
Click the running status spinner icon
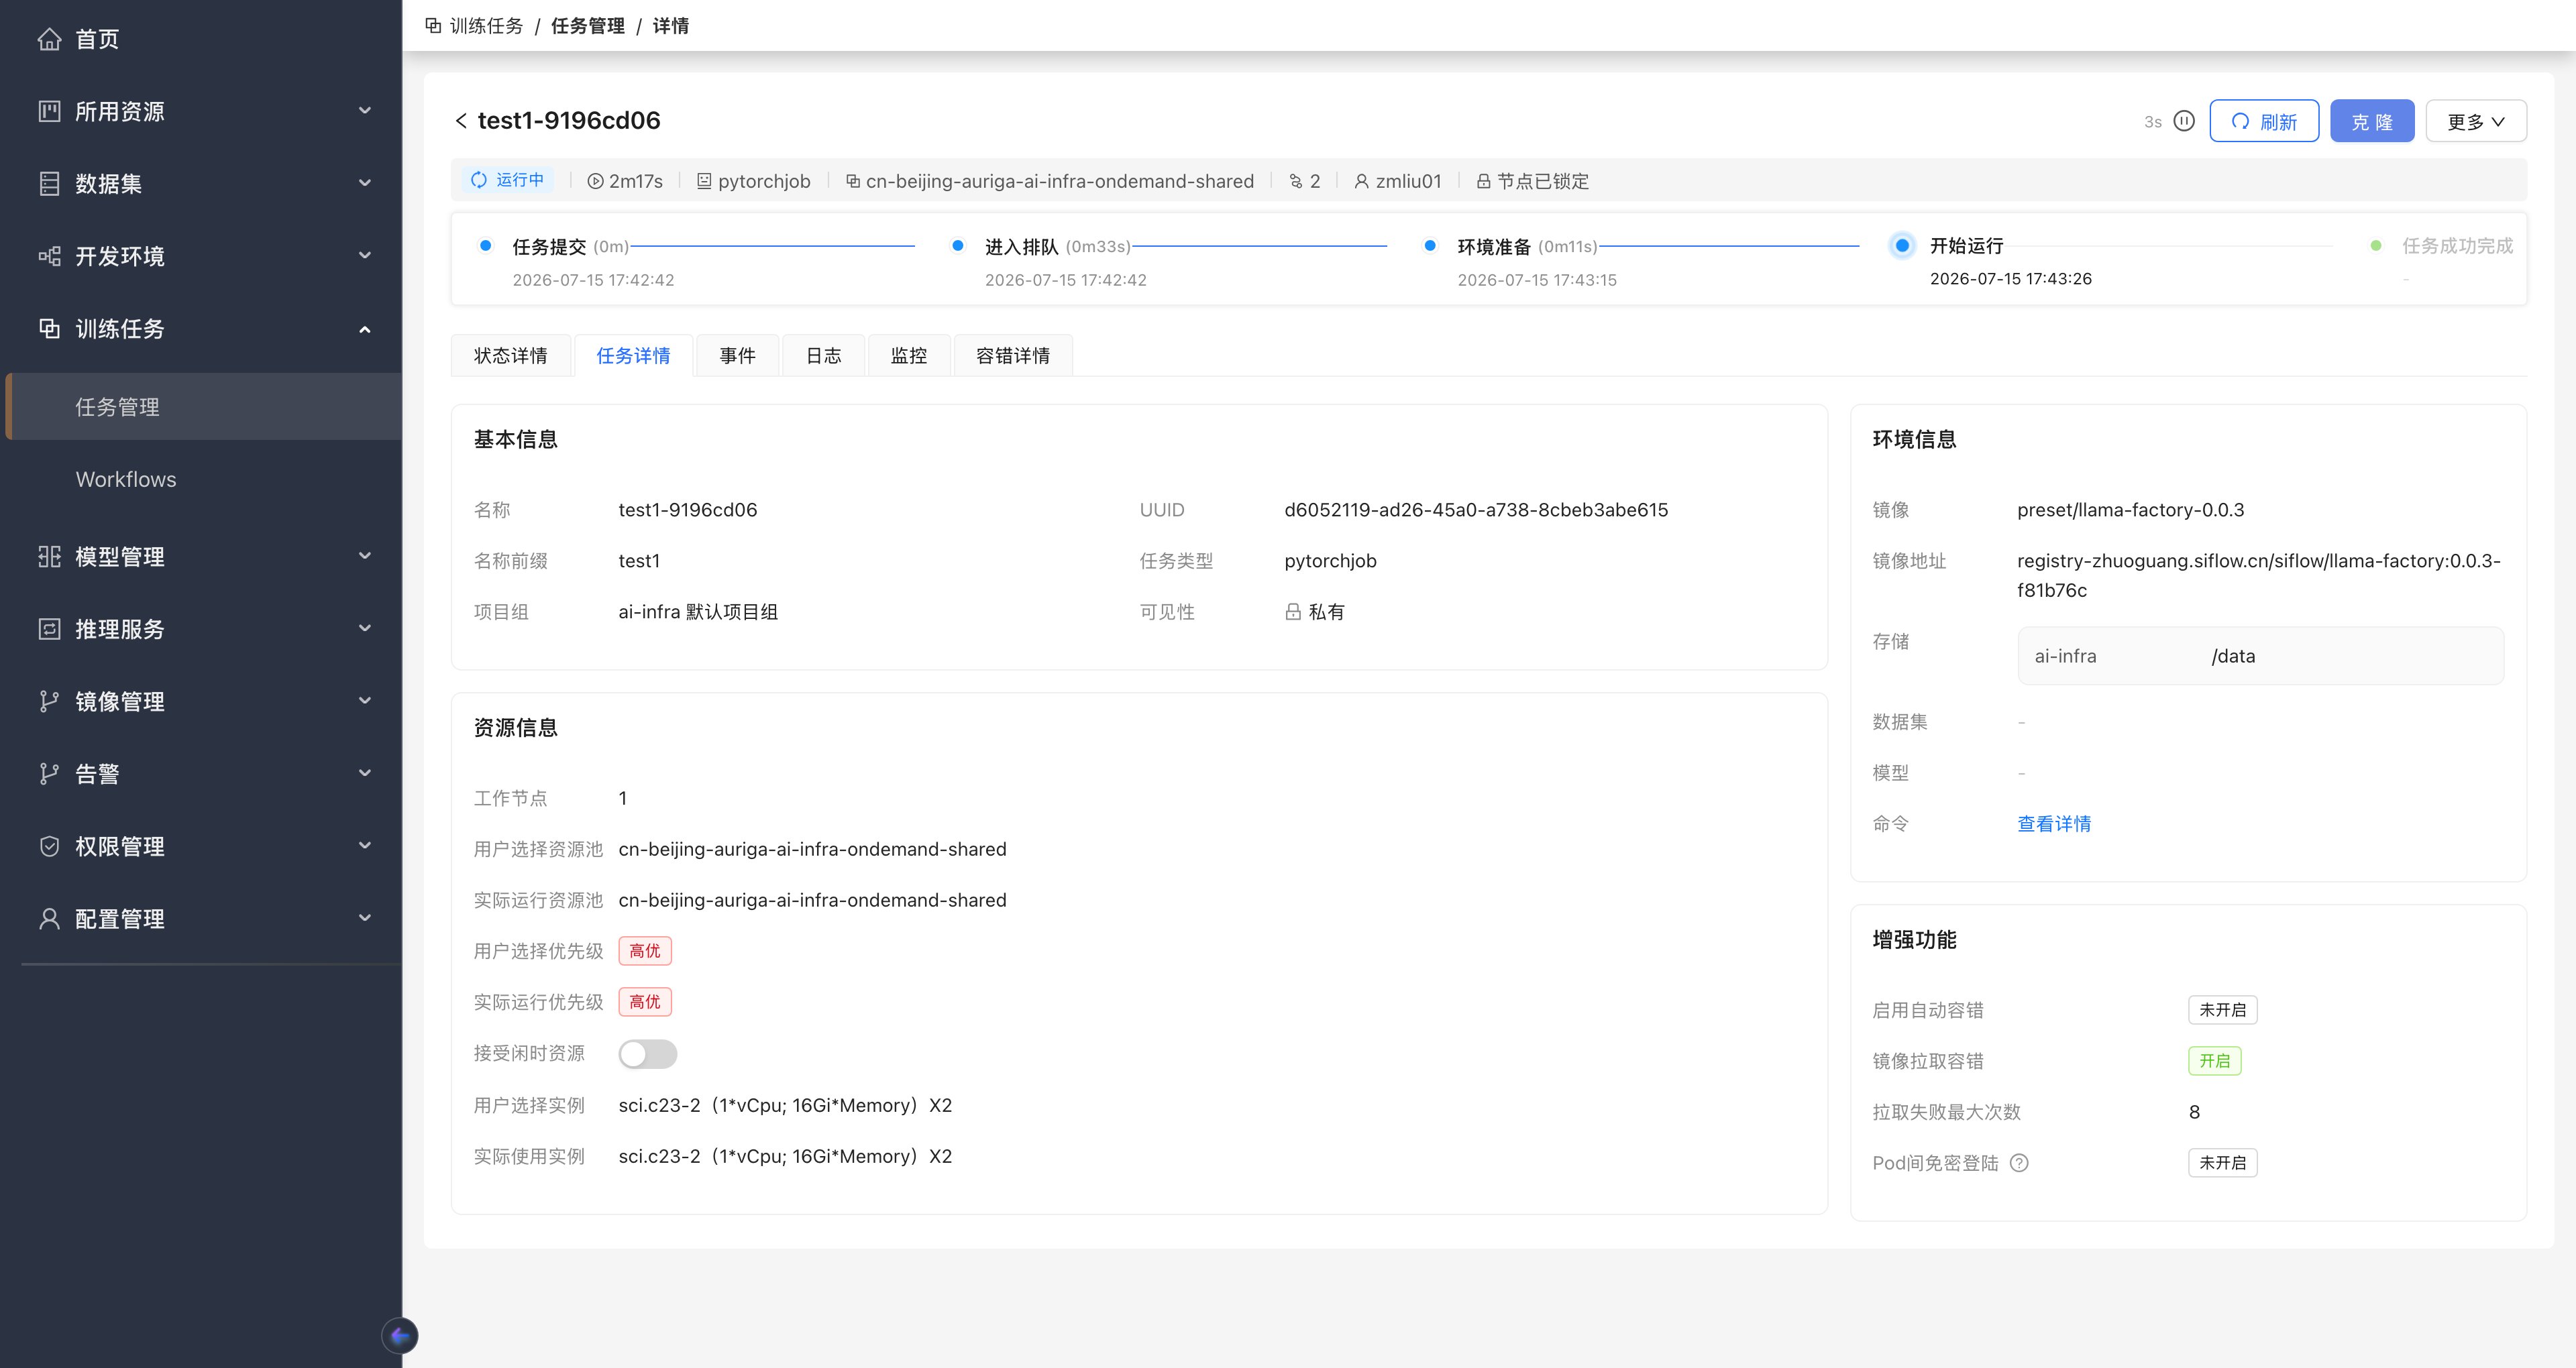tap(479, 180)
